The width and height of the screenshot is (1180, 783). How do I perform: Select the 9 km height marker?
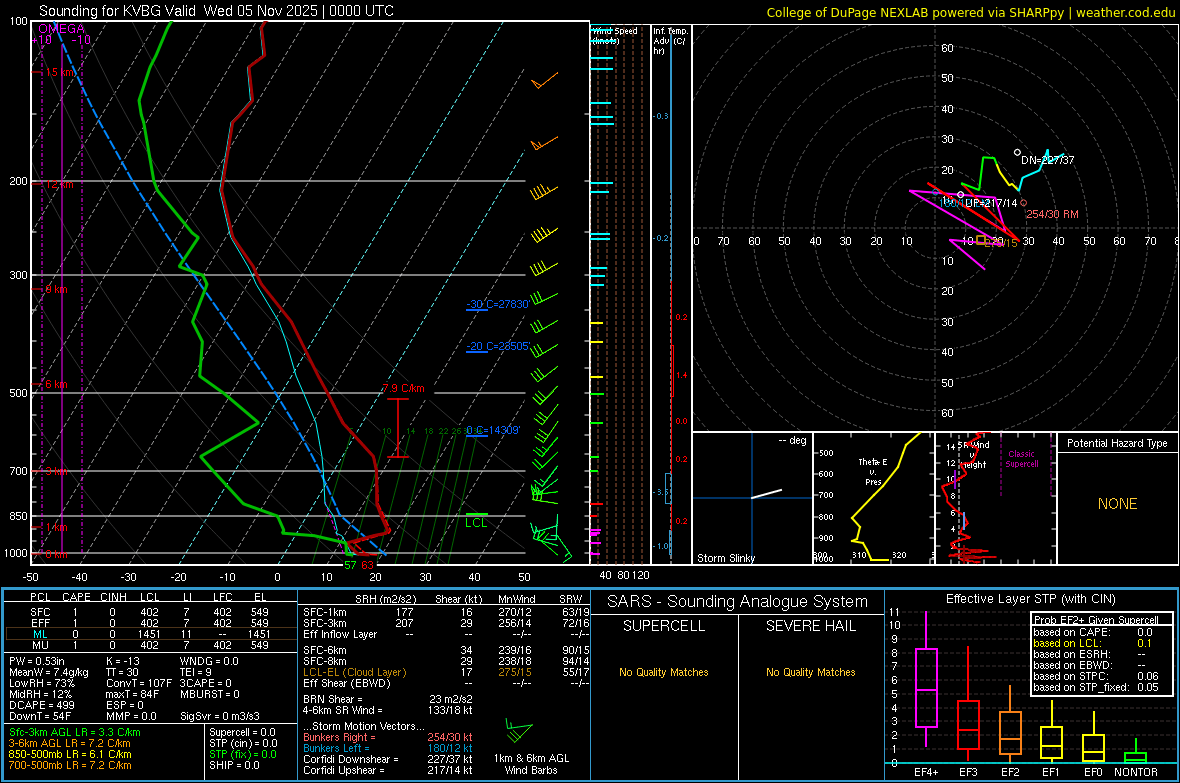pyautogui.click(x=56, y=289)
